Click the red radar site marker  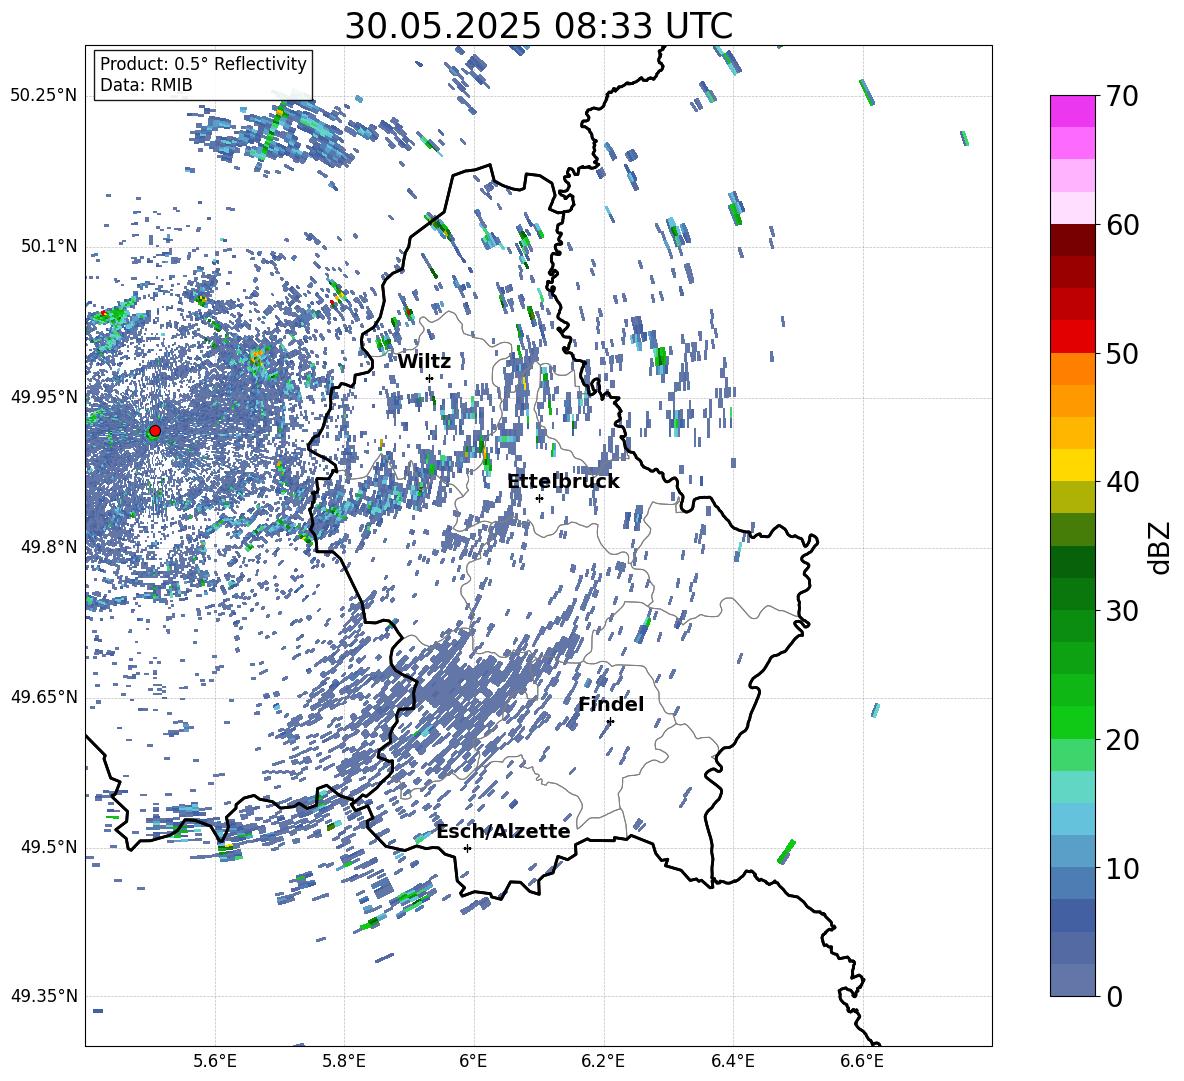coord(155,431)
